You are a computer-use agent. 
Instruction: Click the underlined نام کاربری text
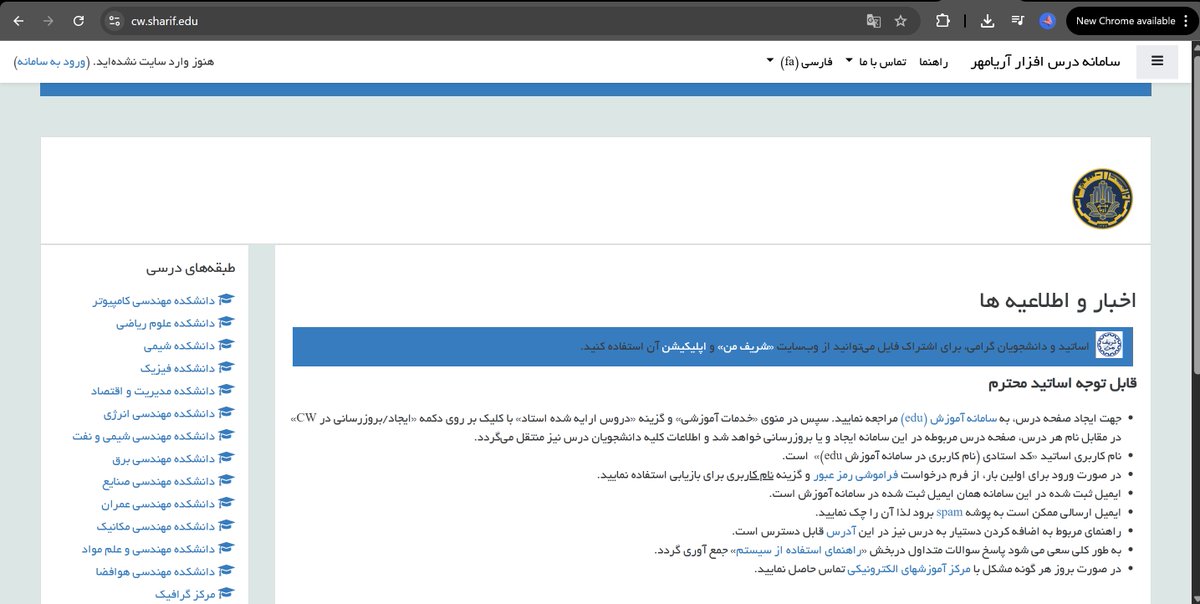[x=762, y=474]
